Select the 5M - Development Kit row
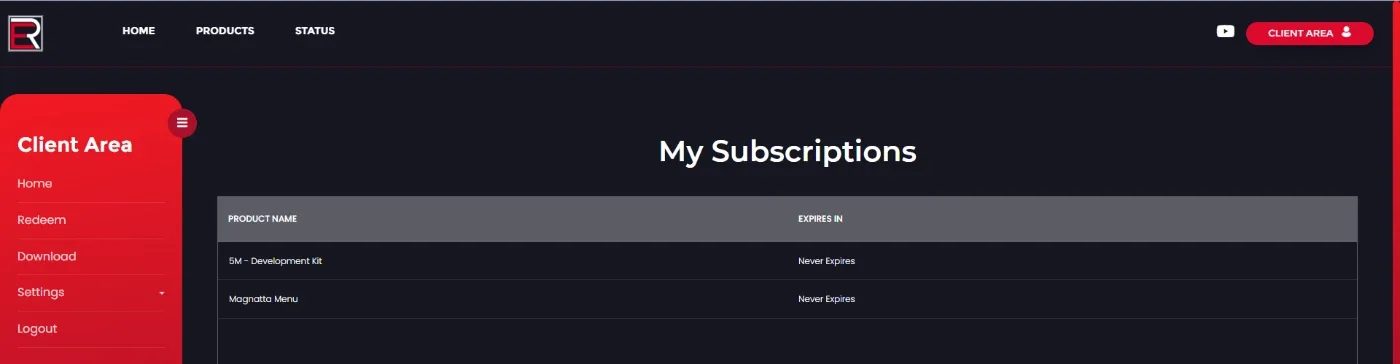Viewport: 1400px width, 364px height. [787, 261]
